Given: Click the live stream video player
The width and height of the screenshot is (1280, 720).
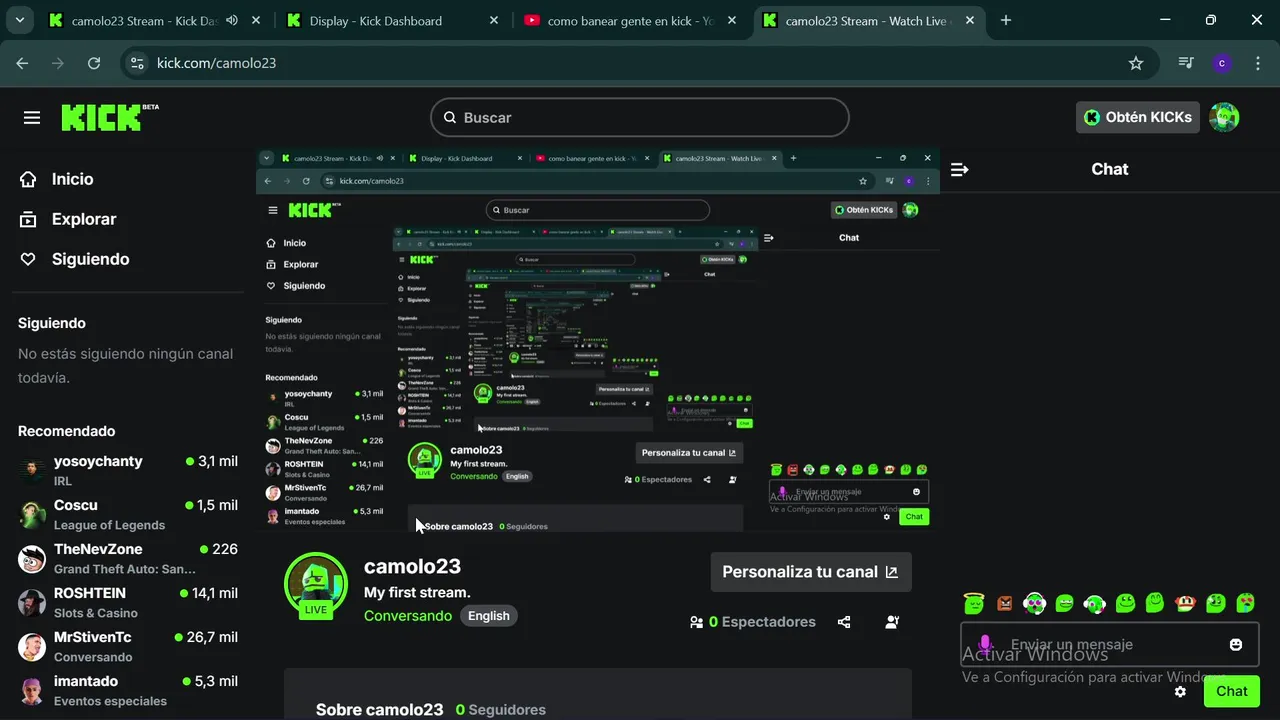Looking at the screenshot, I should coord(598,339).
